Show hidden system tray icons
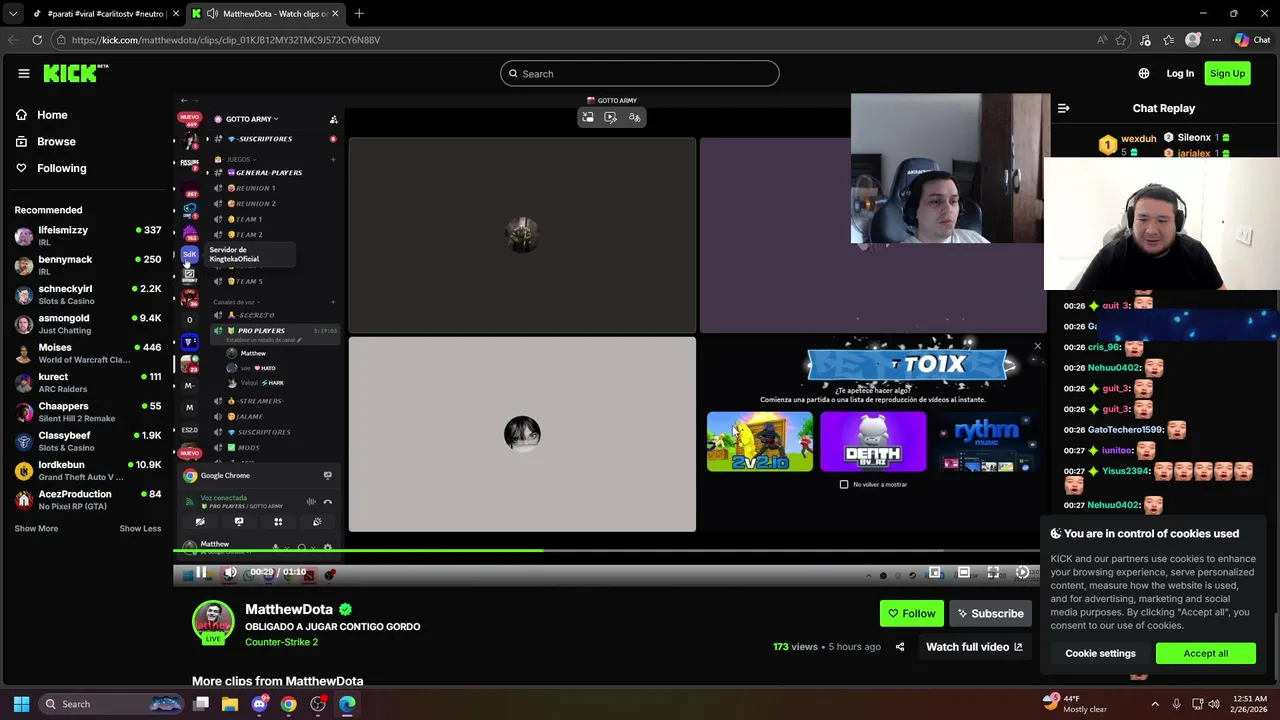 tap(1155, 704)
